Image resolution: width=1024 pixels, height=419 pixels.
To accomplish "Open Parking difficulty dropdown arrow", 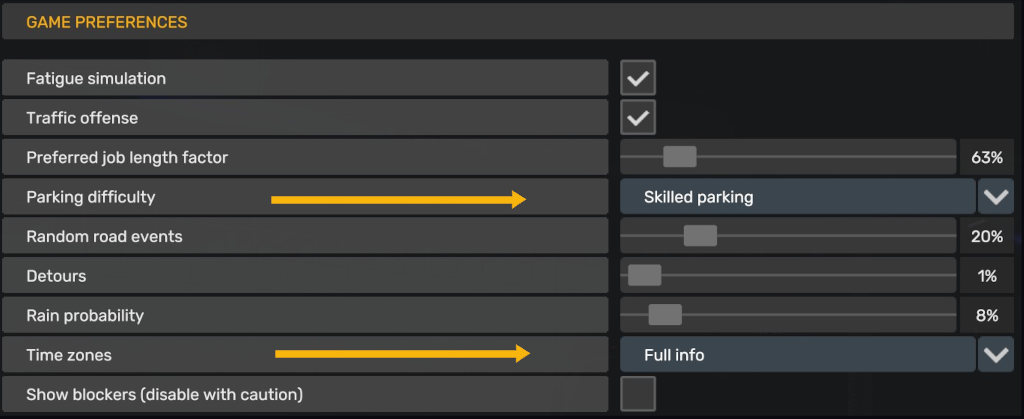I will [x=996, y=197].
